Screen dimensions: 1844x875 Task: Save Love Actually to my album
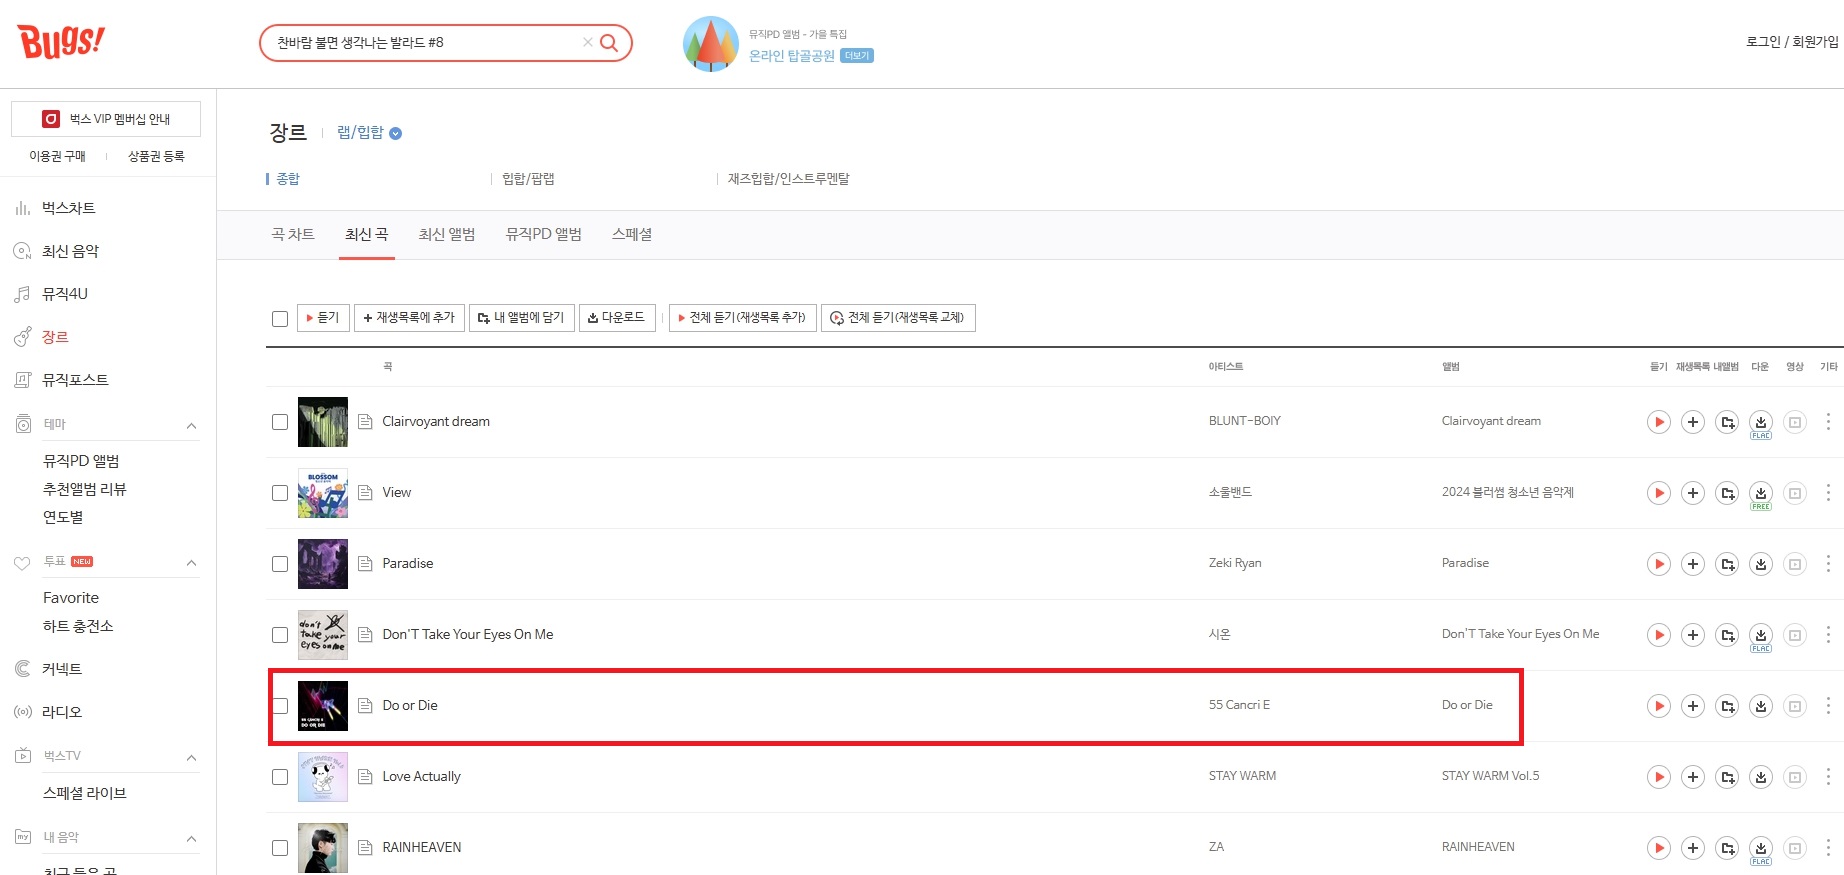1727,777
